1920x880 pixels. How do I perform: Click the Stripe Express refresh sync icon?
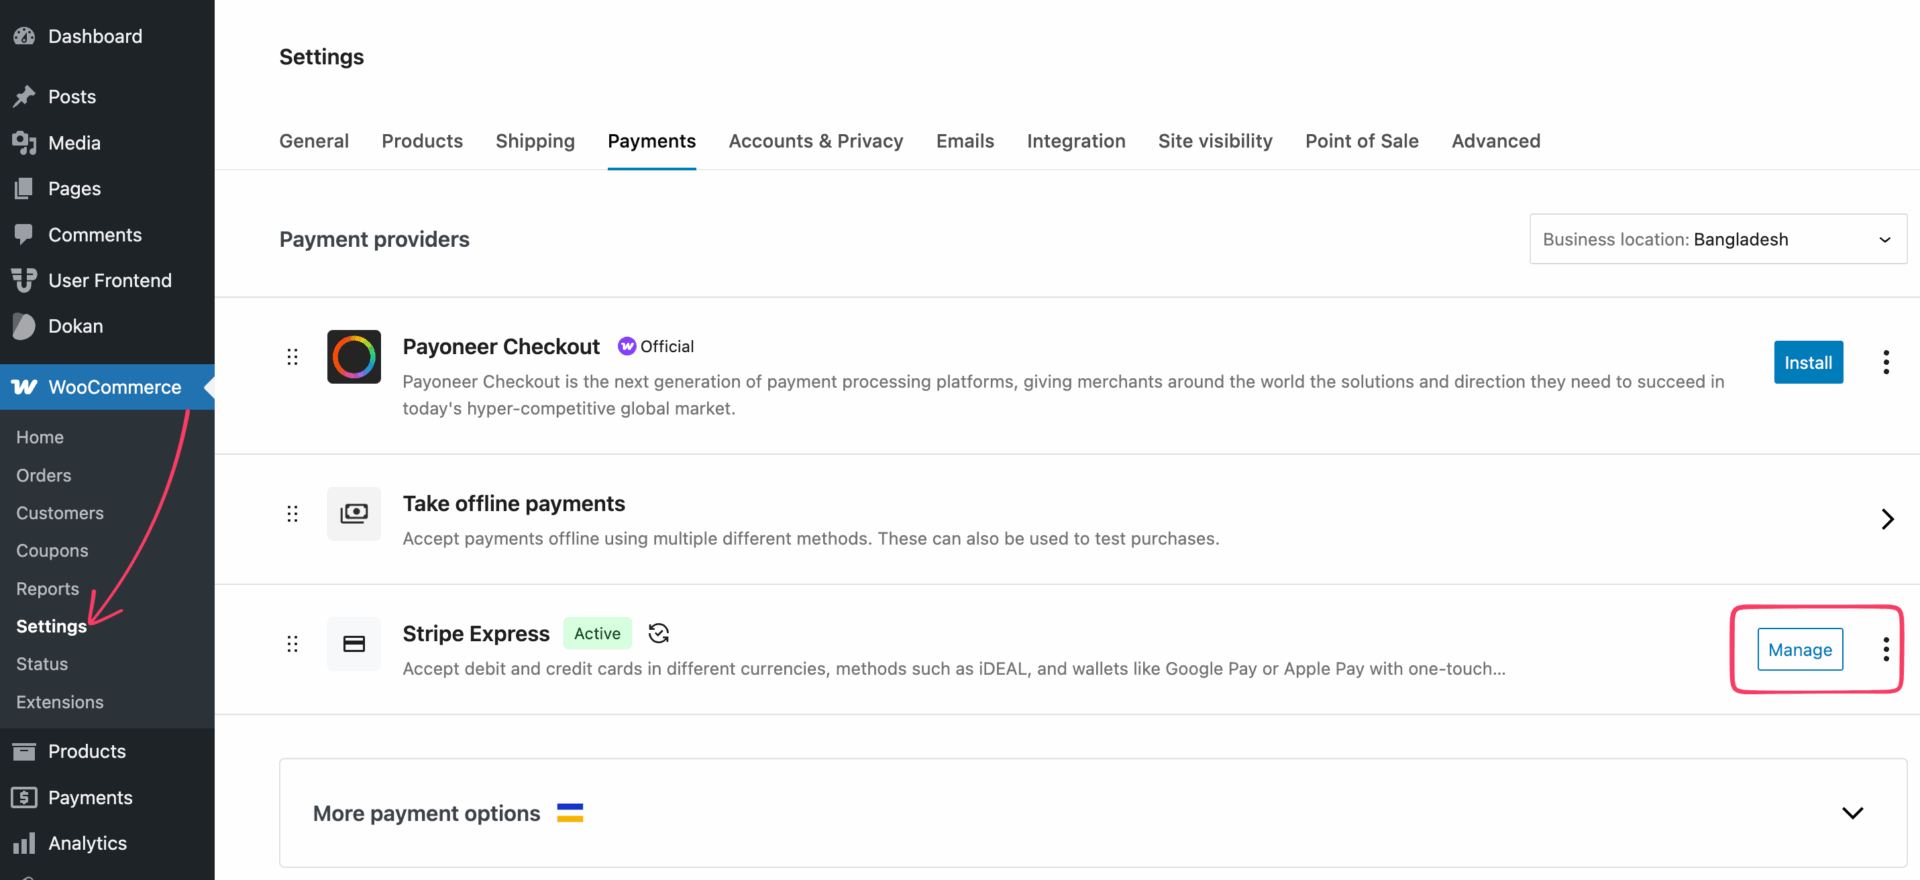(658, 633)
